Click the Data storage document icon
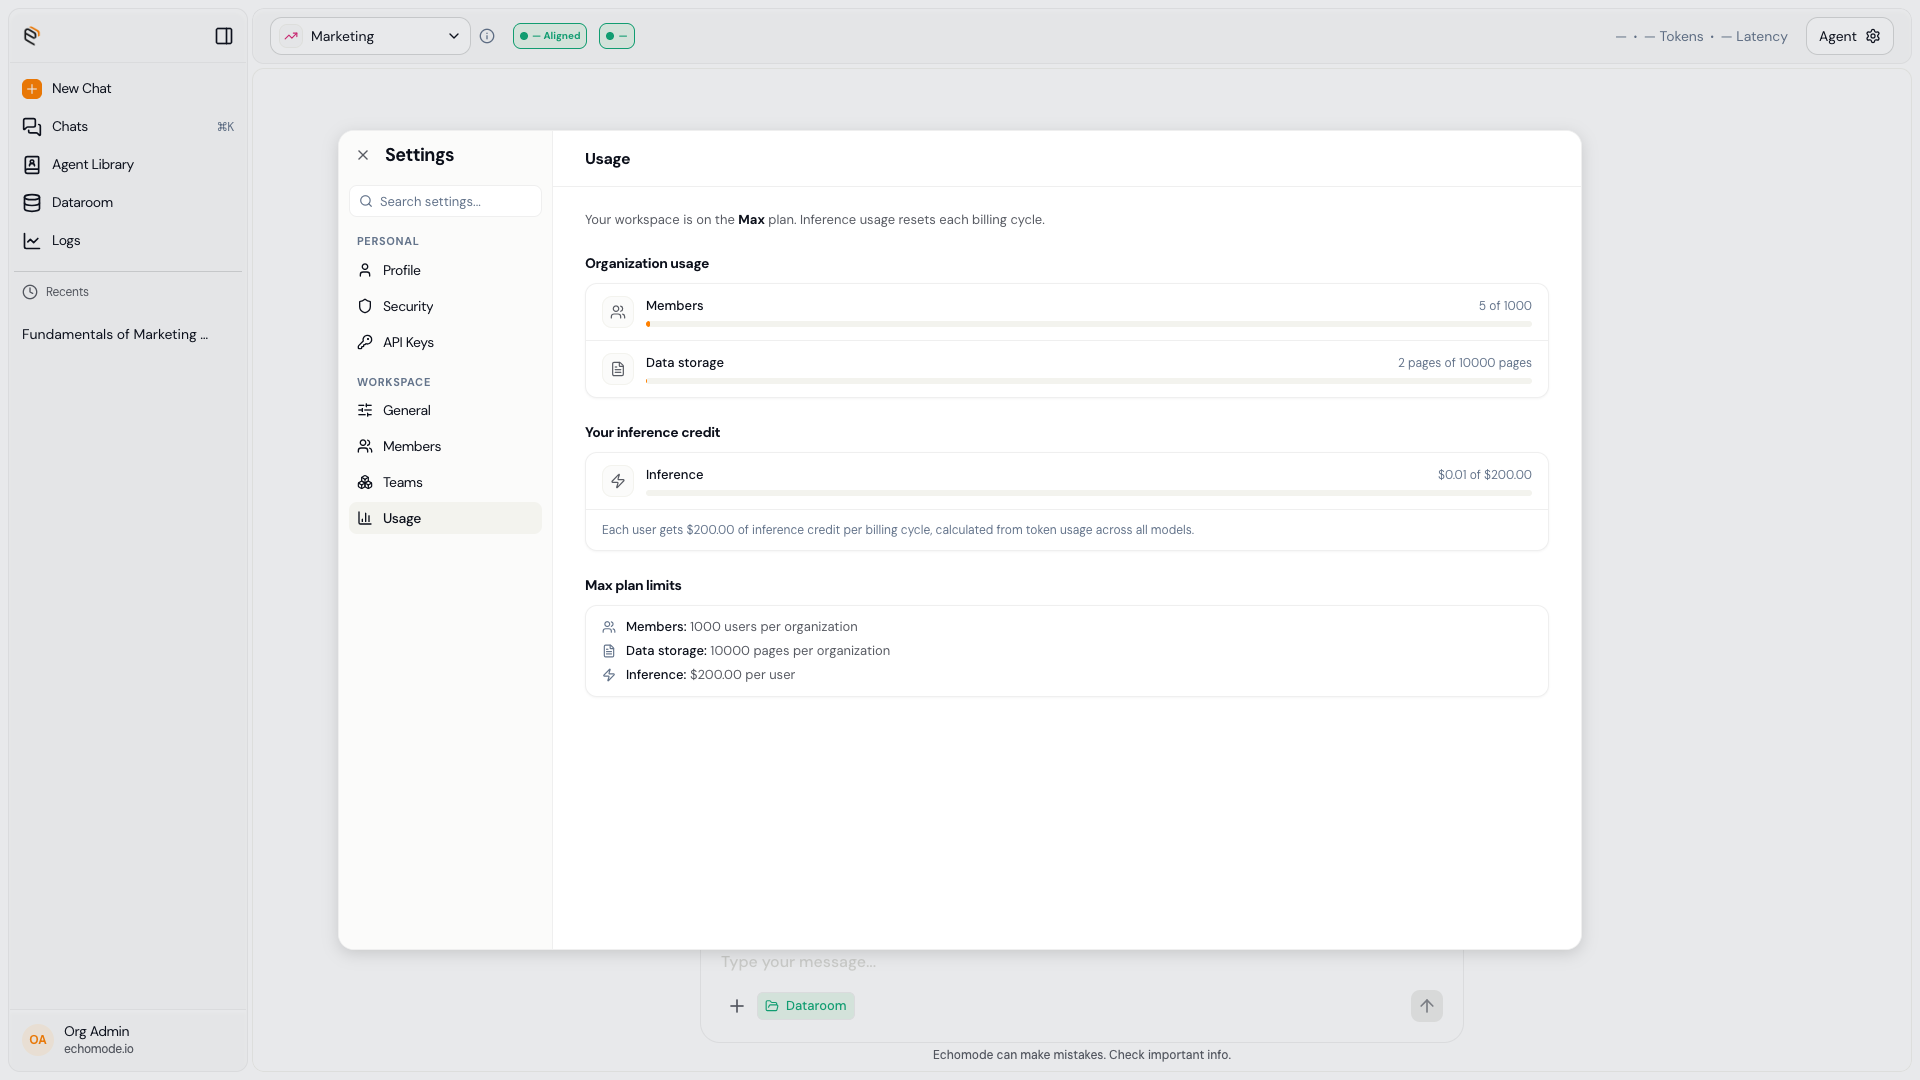Viewport: 1920px width, 1080px height. pyautogui.click(x=618, y=369)
